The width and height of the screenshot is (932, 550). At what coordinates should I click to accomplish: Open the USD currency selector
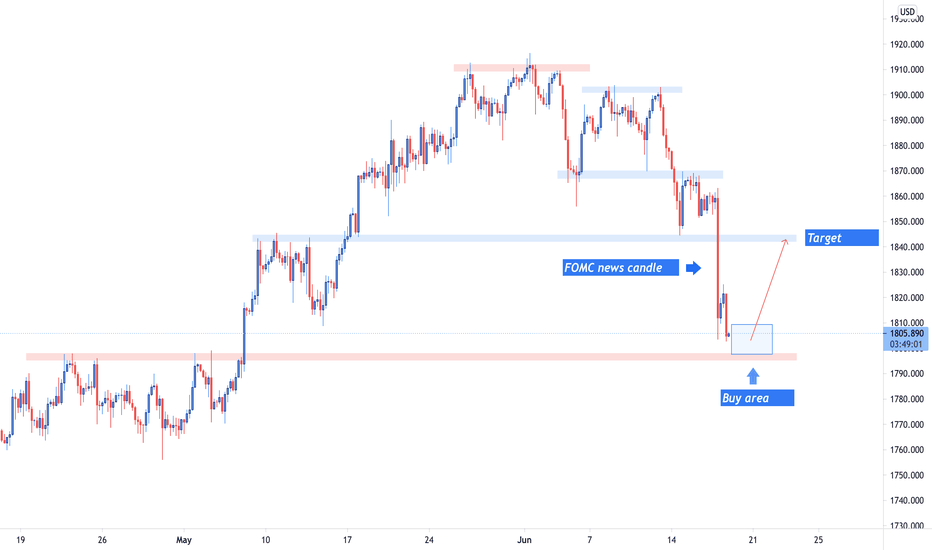tap(907, 11)
